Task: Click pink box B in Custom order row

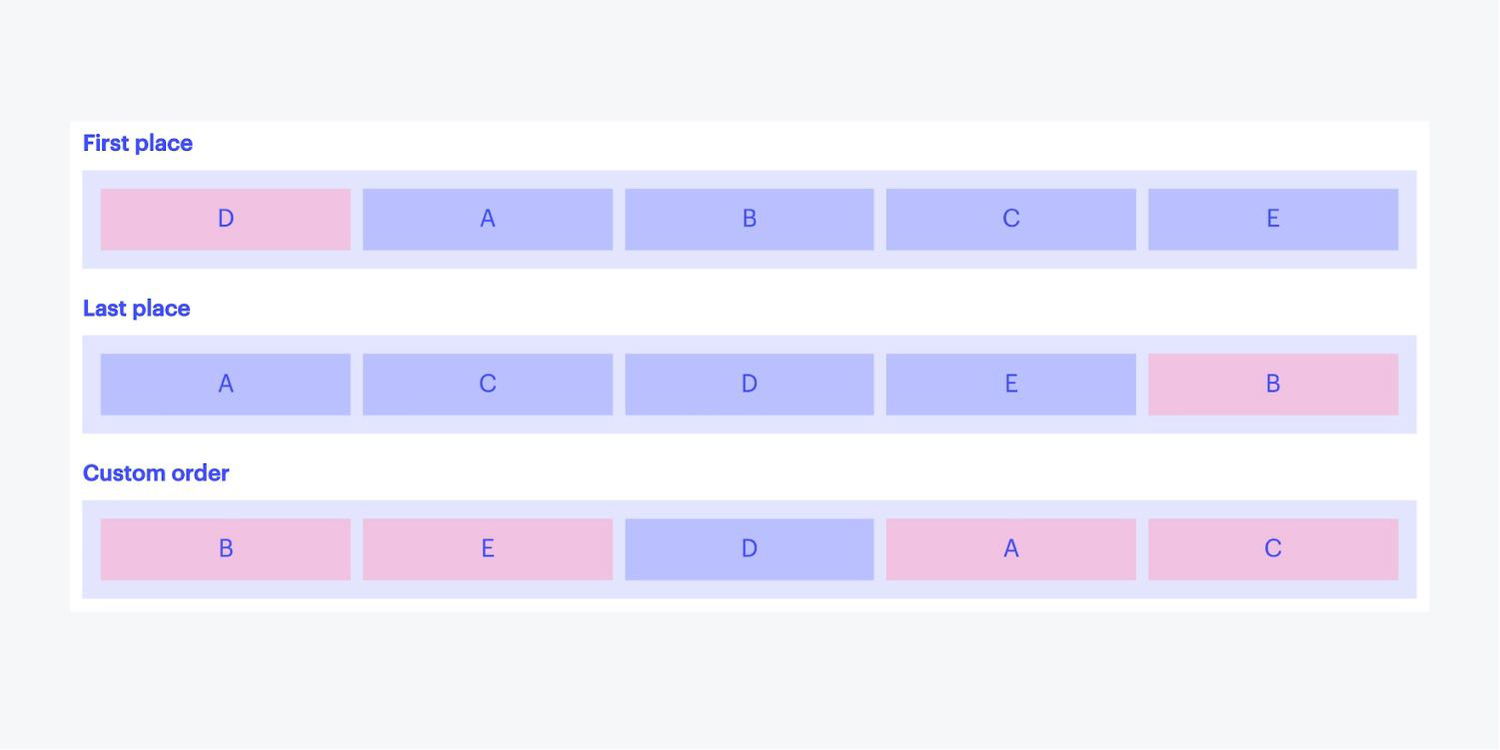Action: tap(225, 549)
